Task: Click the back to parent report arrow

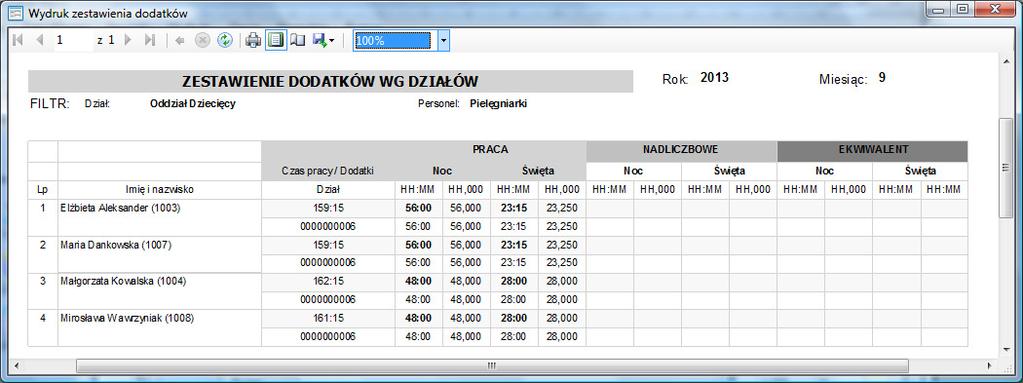Action: 180,40
